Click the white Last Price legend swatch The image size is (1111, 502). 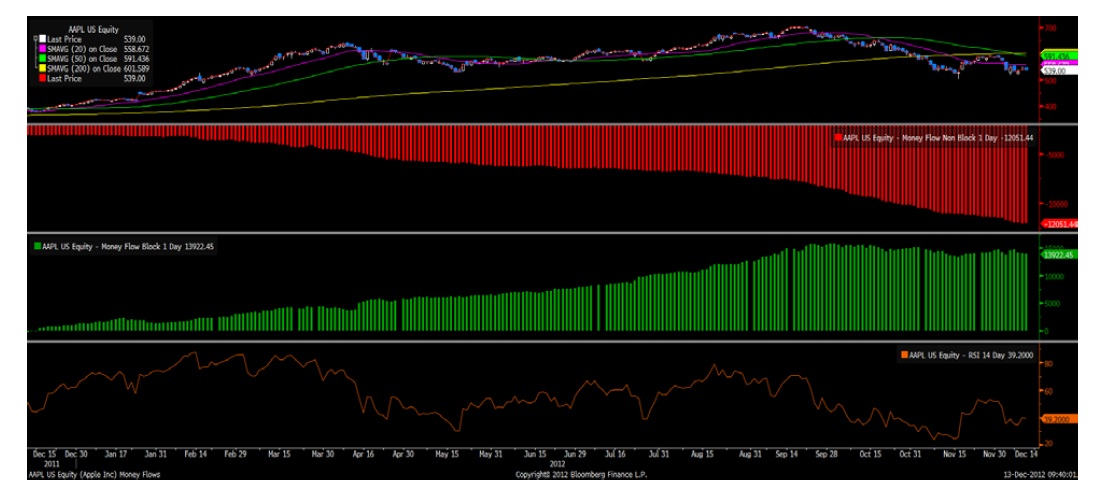(x=42, y=38)
